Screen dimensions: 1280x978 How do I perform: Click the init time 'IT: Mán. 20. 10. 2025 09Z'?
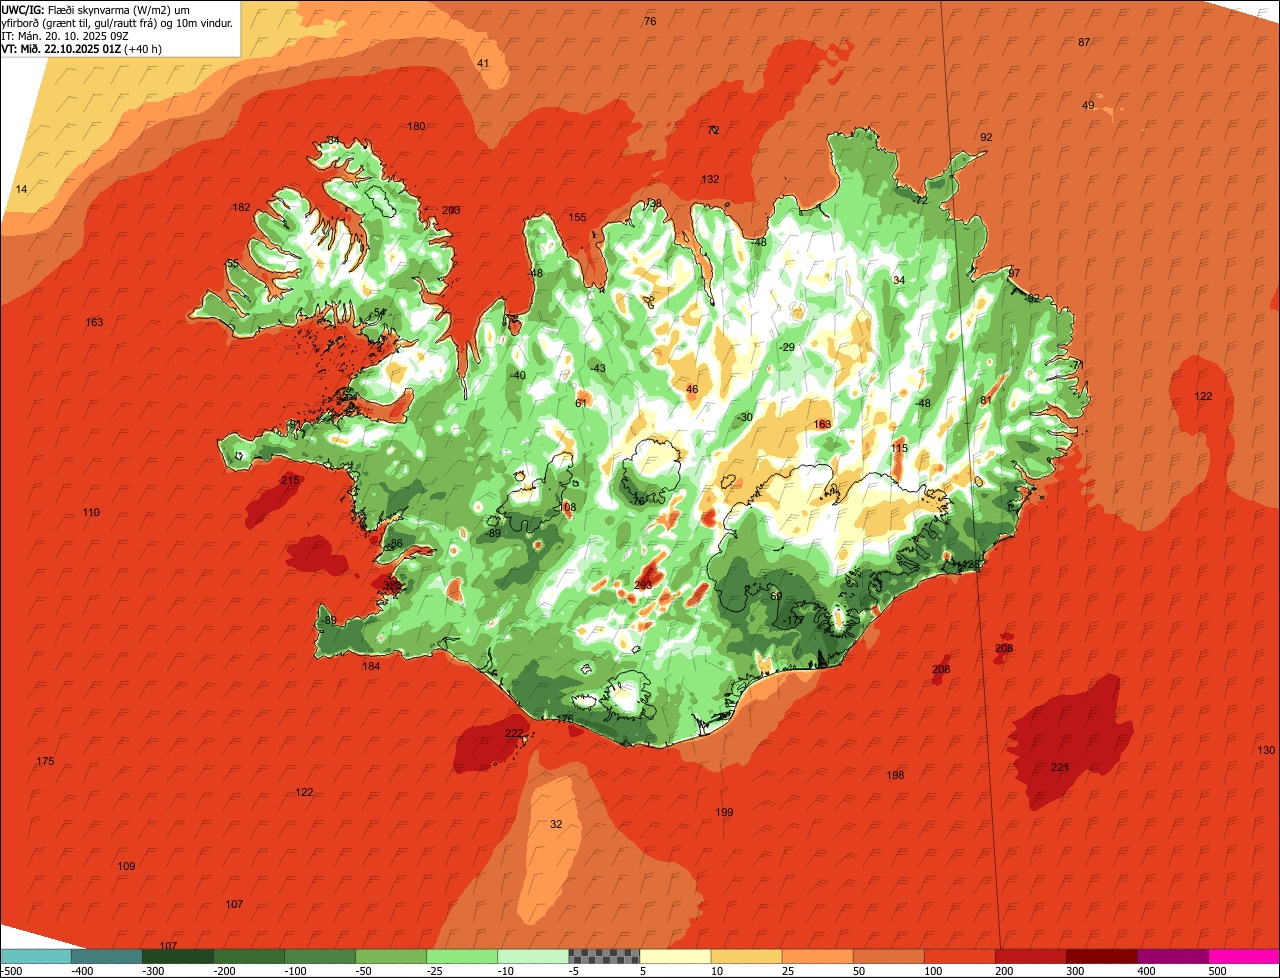coord(65,35)
